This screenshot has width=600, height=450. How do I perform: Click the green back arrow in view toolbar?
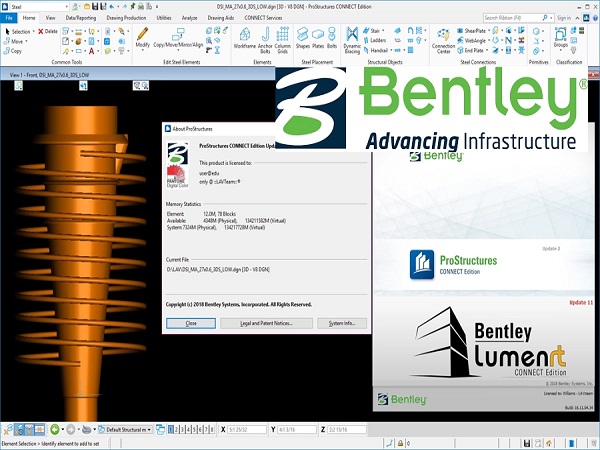click(x=55, y=429)
